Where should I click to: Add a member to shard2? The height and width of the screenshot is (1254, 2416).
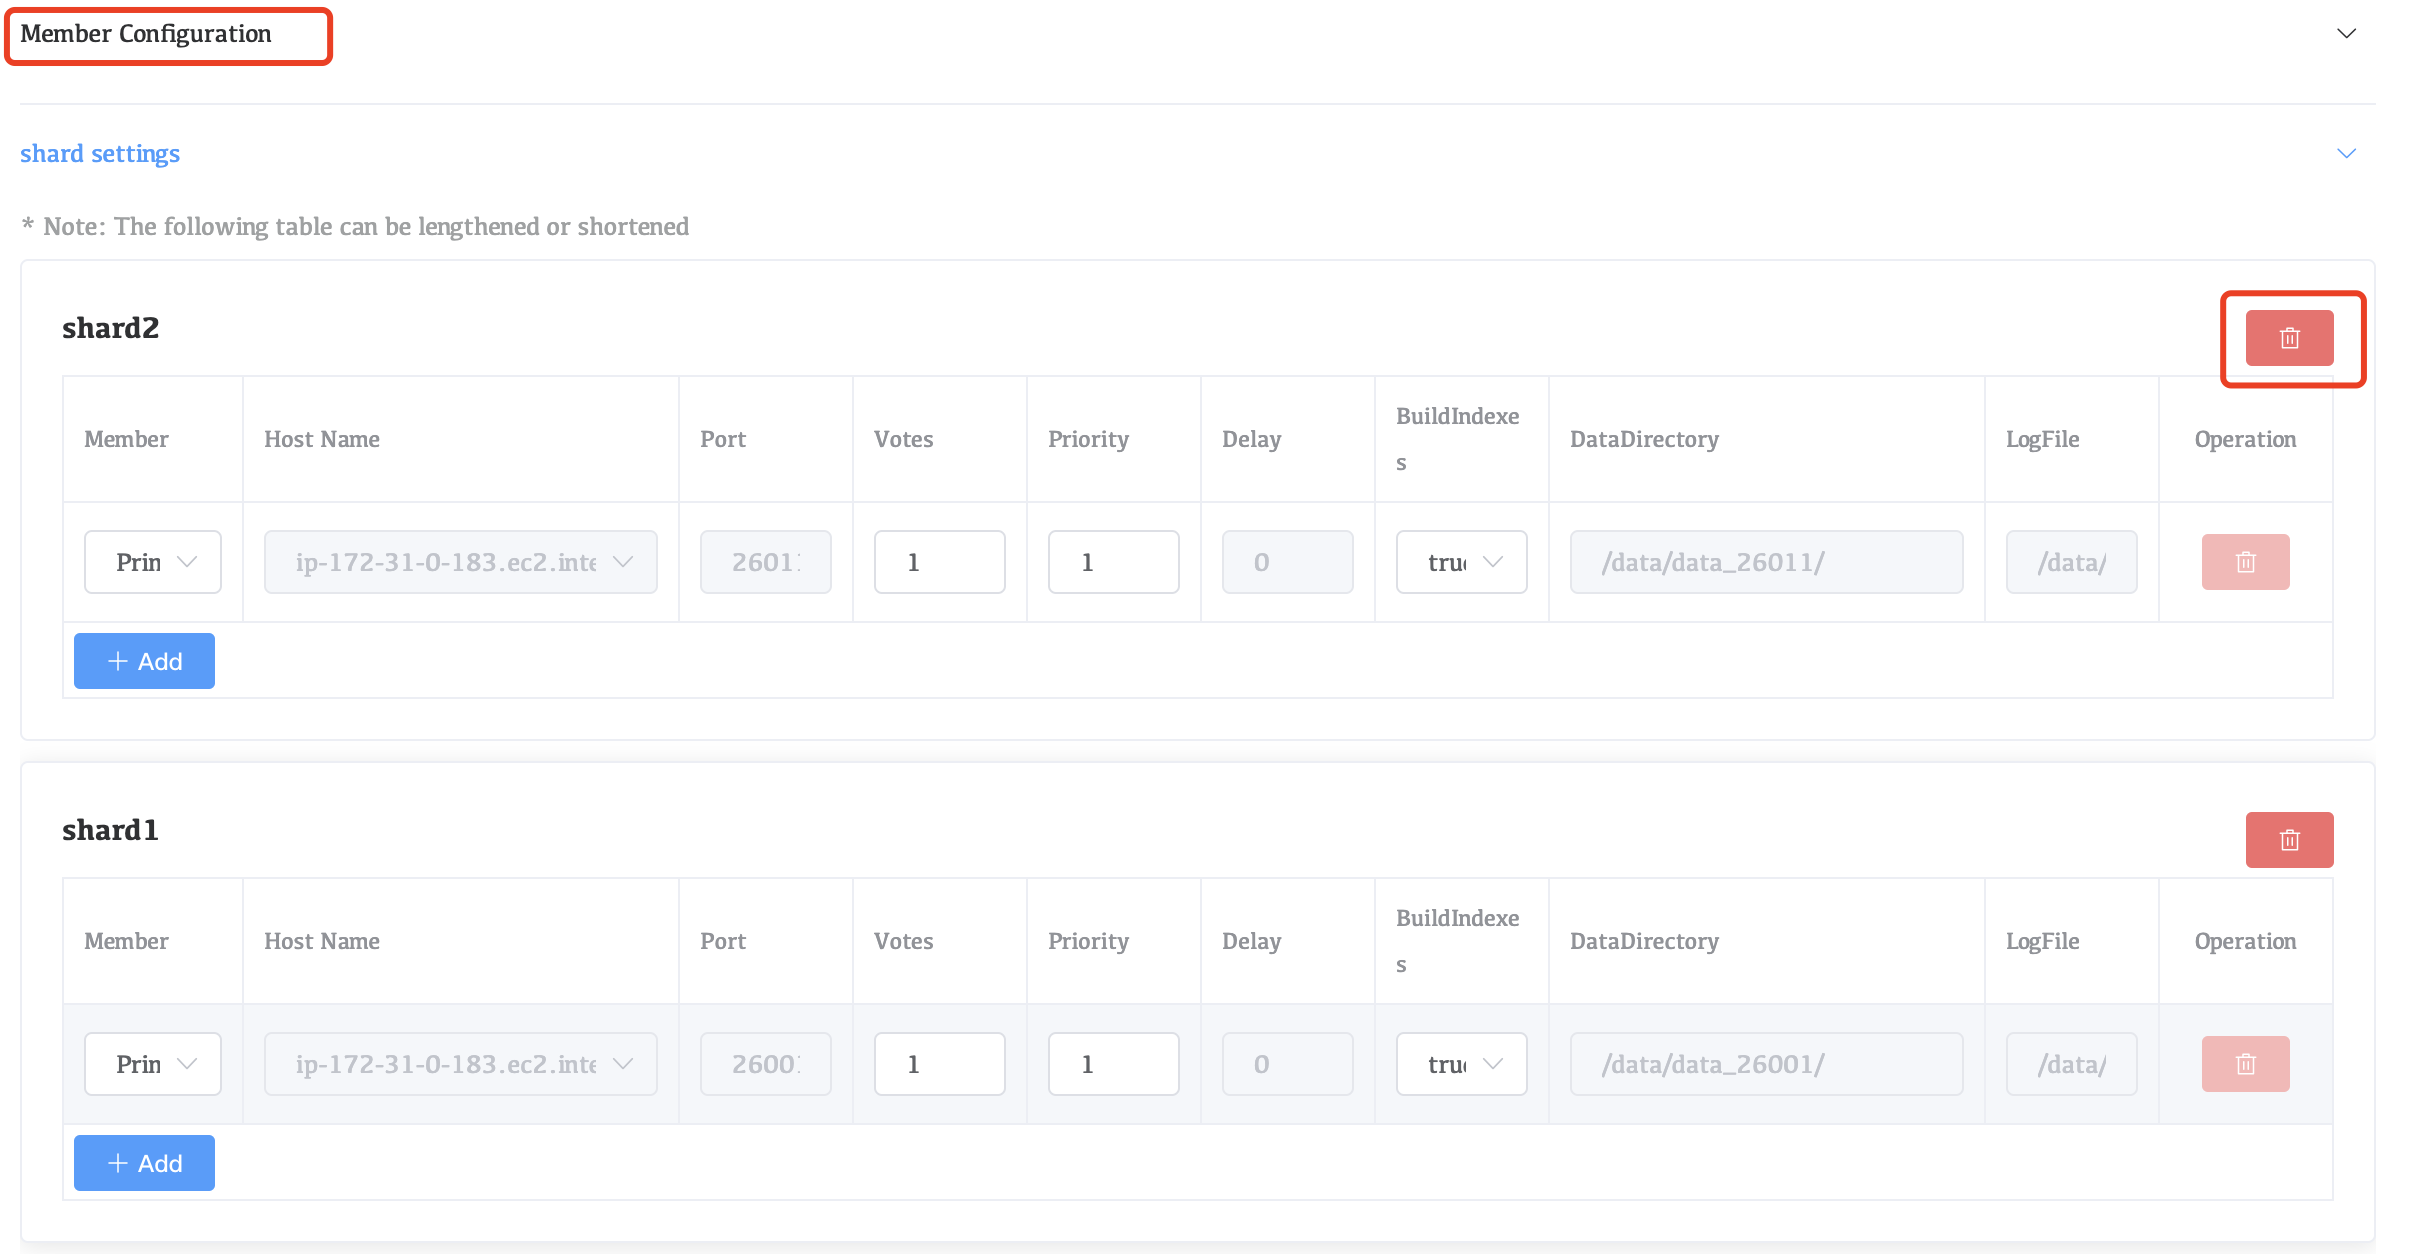[x=144, y=661]
